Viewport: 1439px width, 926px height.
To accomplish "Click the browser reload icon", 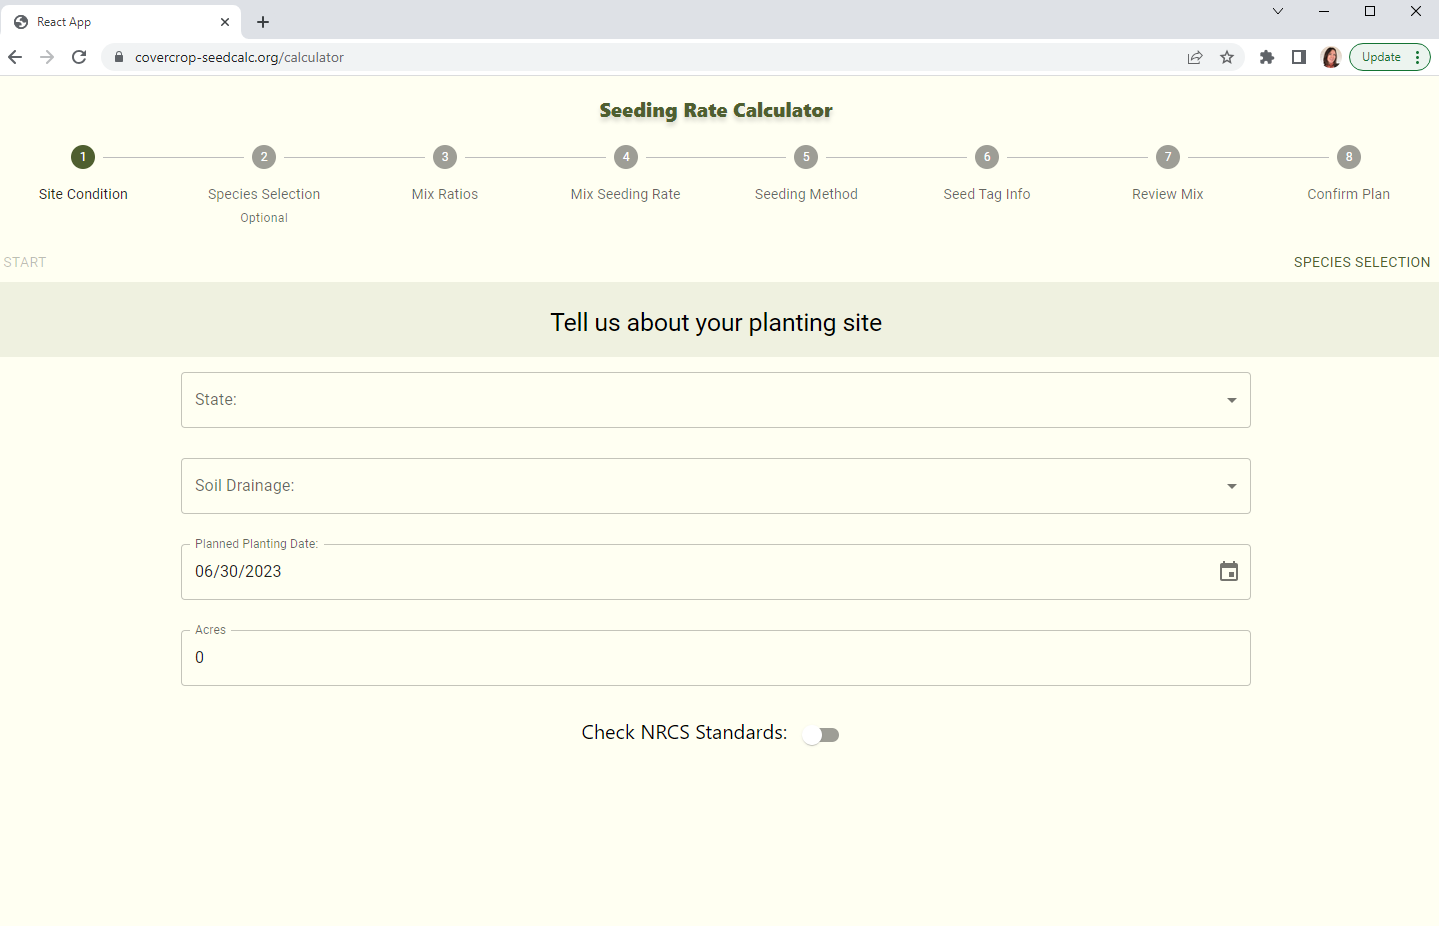I will 79,57.
